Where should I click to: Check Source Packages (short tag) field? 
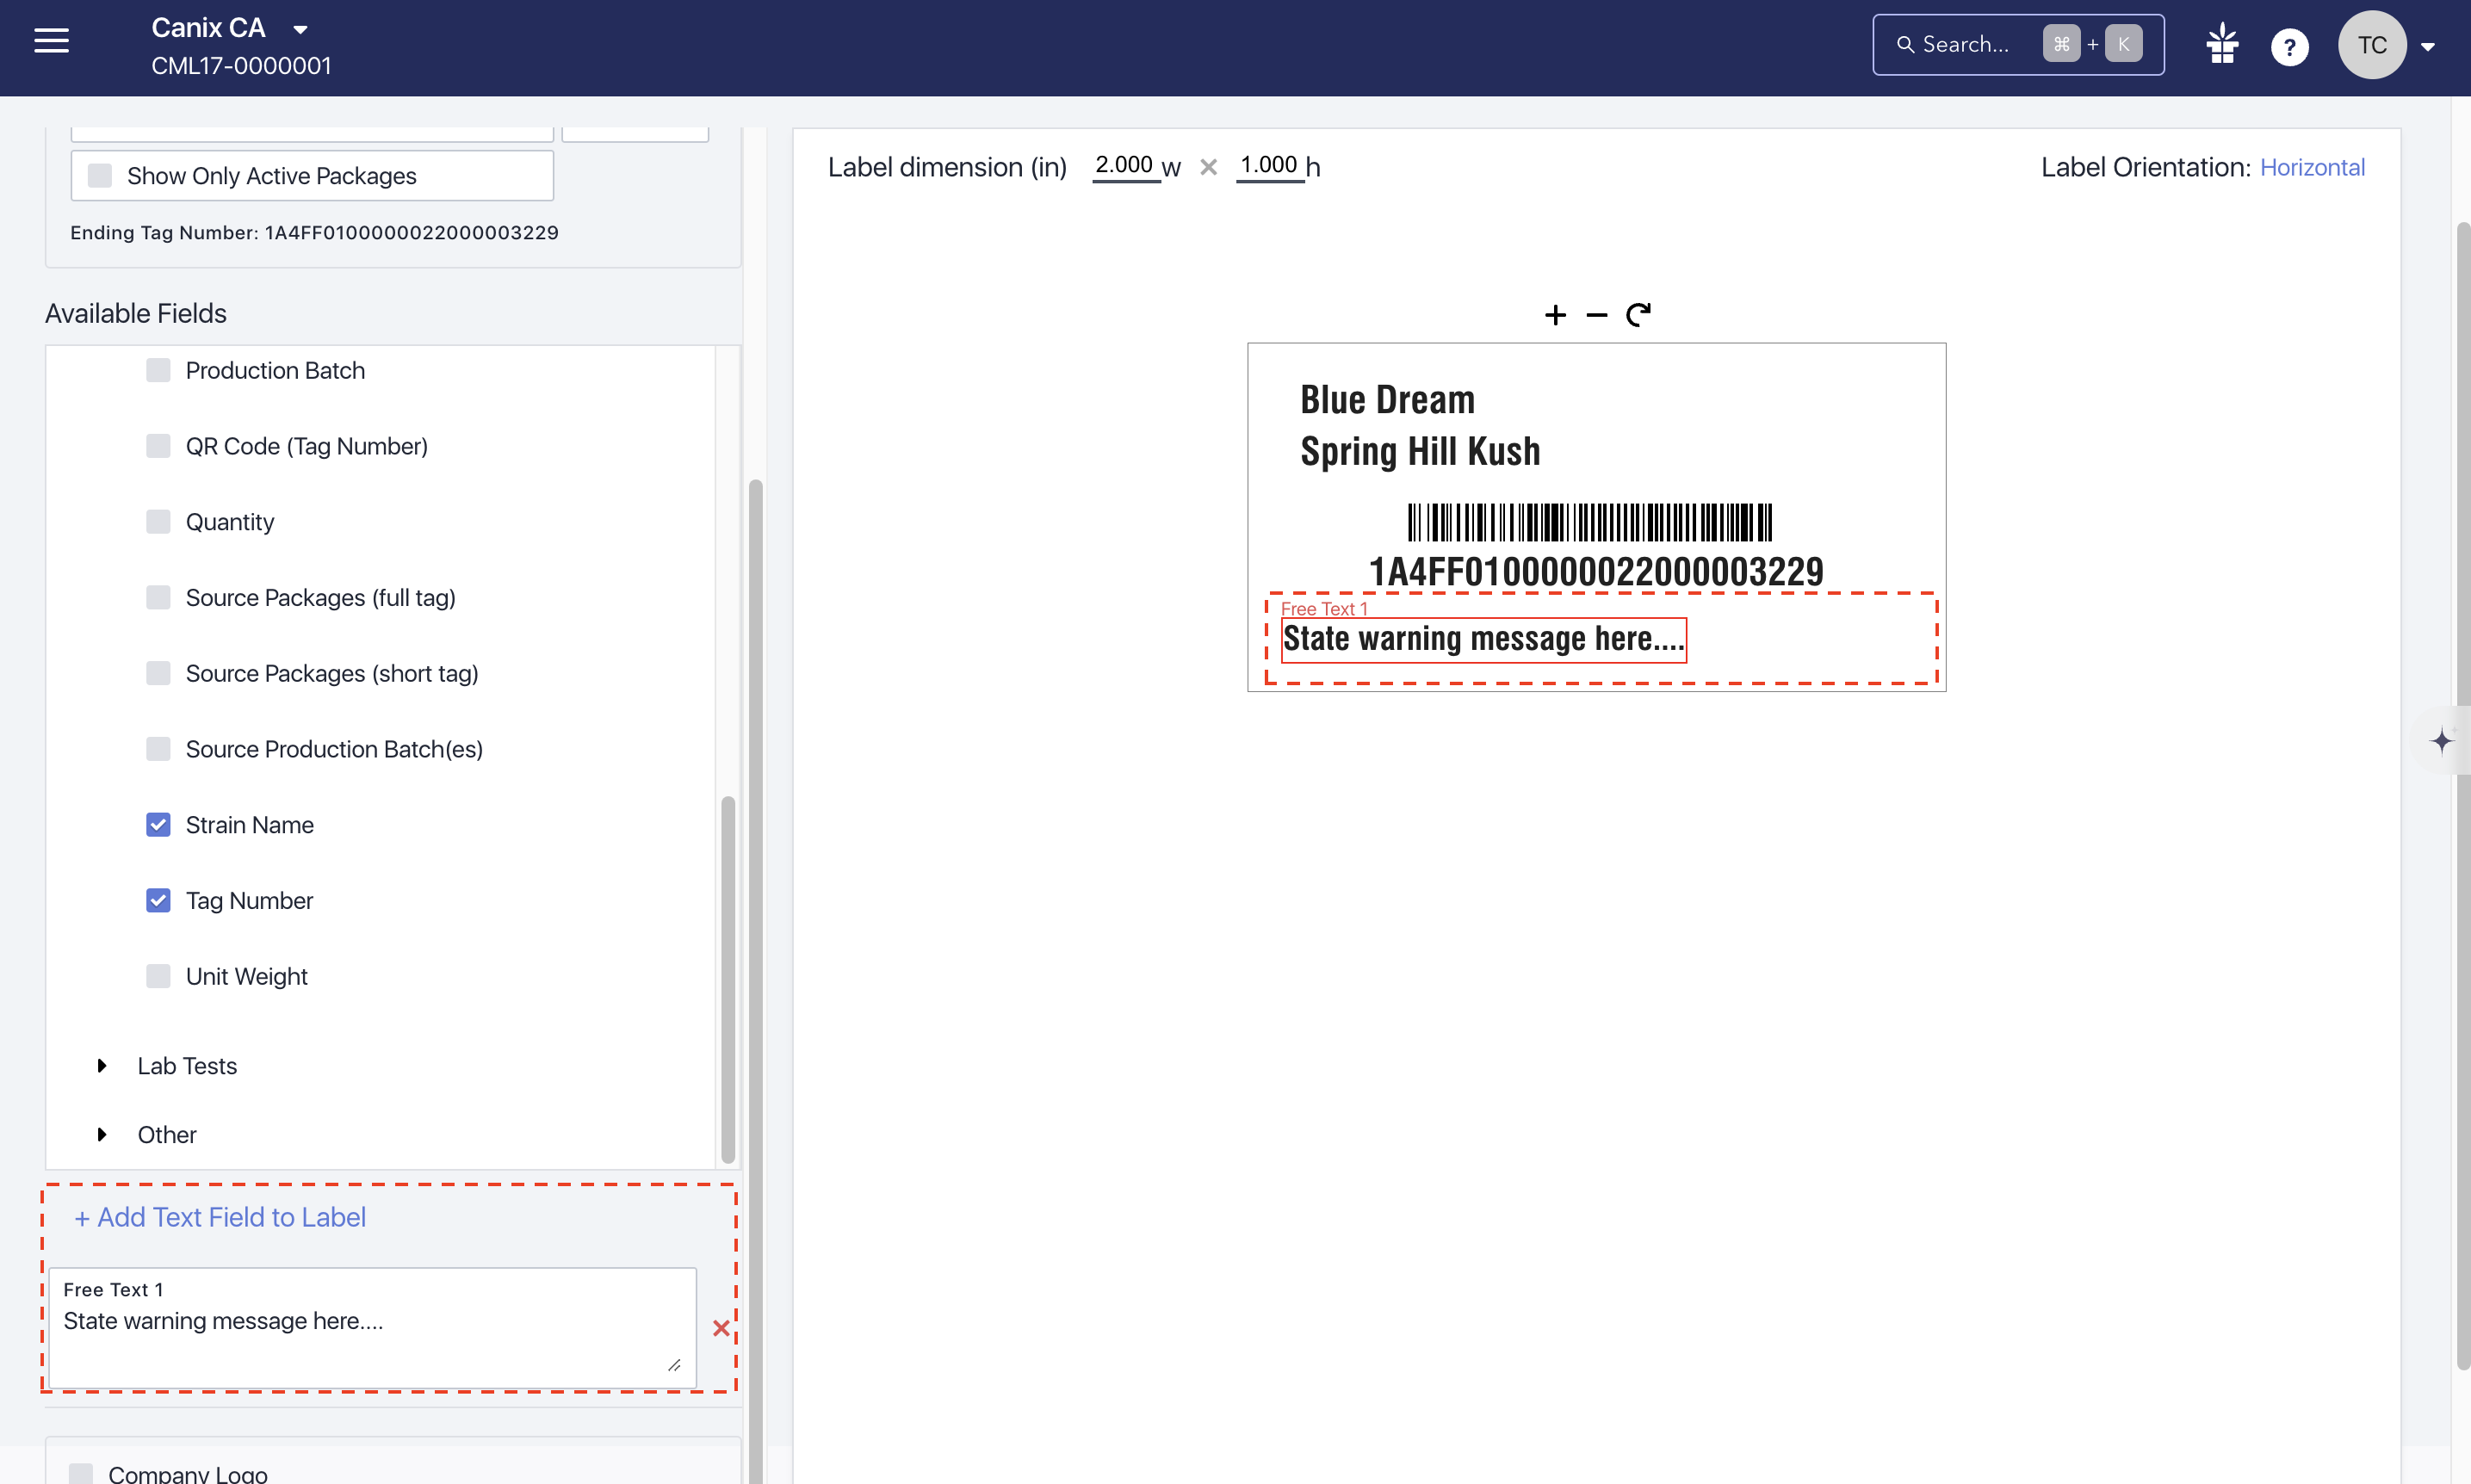pyautogui.click(x=158, y=673)
